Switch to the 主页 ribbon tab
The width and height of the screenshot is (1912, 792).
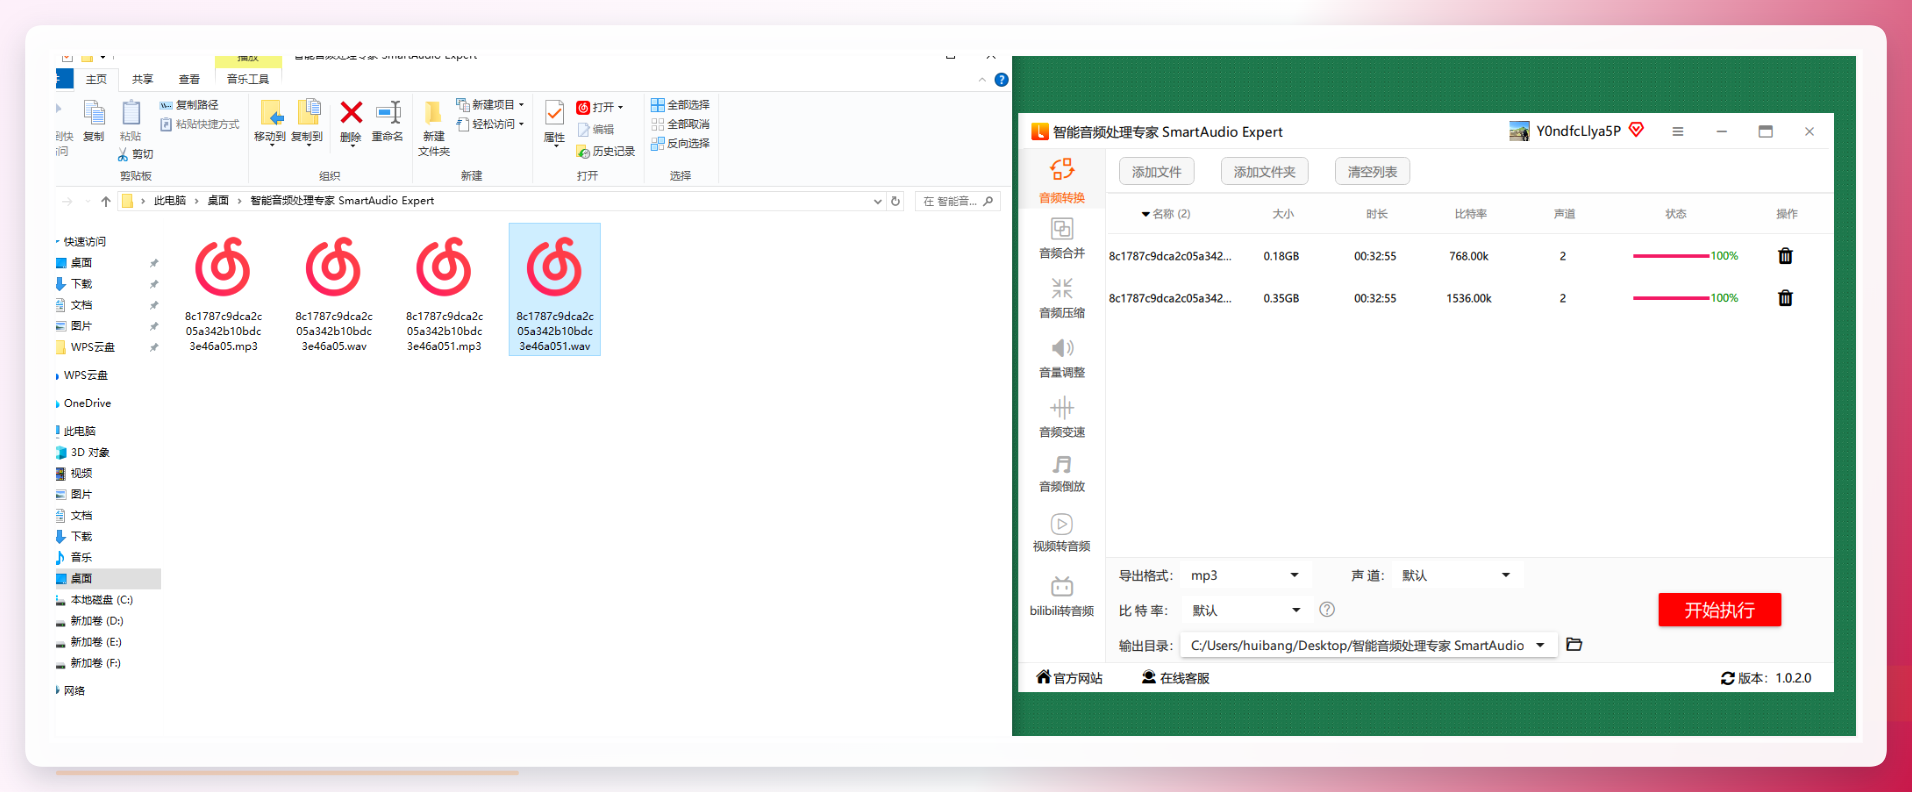point(96,79)
